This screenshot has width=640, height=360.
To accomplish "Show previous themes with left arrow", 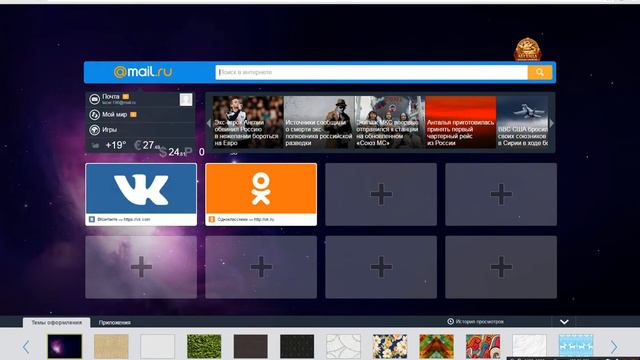I will 26,347.
